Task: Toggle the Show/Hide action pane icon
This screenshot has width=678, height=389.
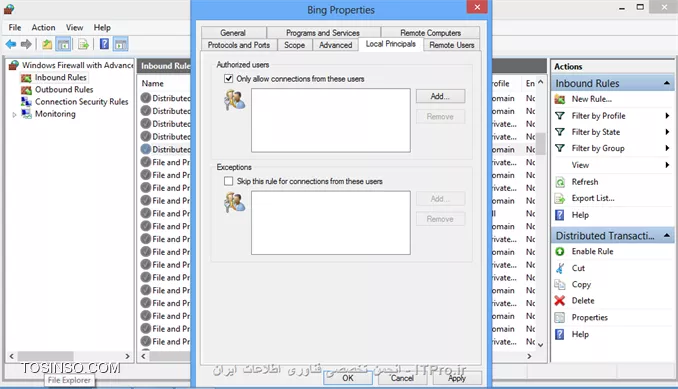Action: pos(121,44)
